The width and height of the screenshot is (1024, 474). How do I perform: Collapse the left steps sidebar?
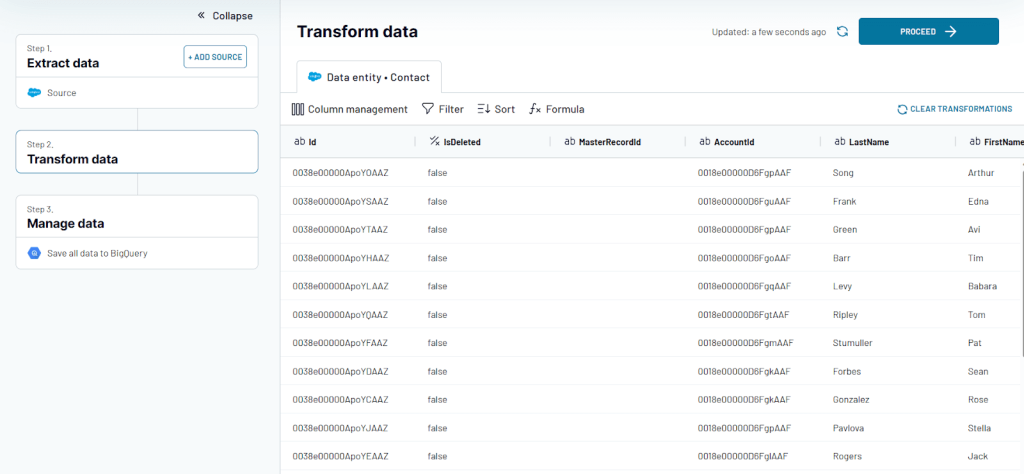(225, 16)
